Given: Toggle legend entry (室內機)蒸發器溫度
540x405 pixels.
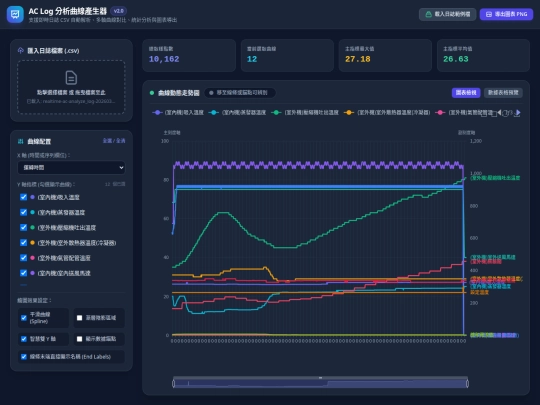Looking at the screenshot, I should coord(238,112).
